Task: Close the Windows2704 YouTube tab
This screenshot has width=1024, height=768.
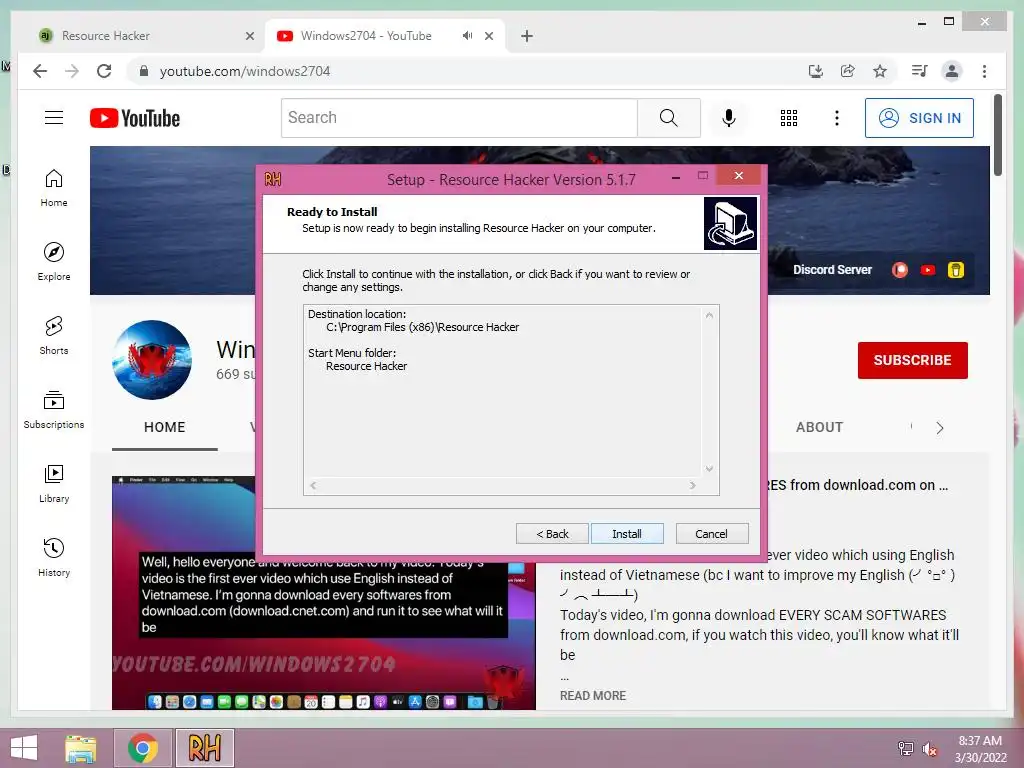Action: click(488, 36)
